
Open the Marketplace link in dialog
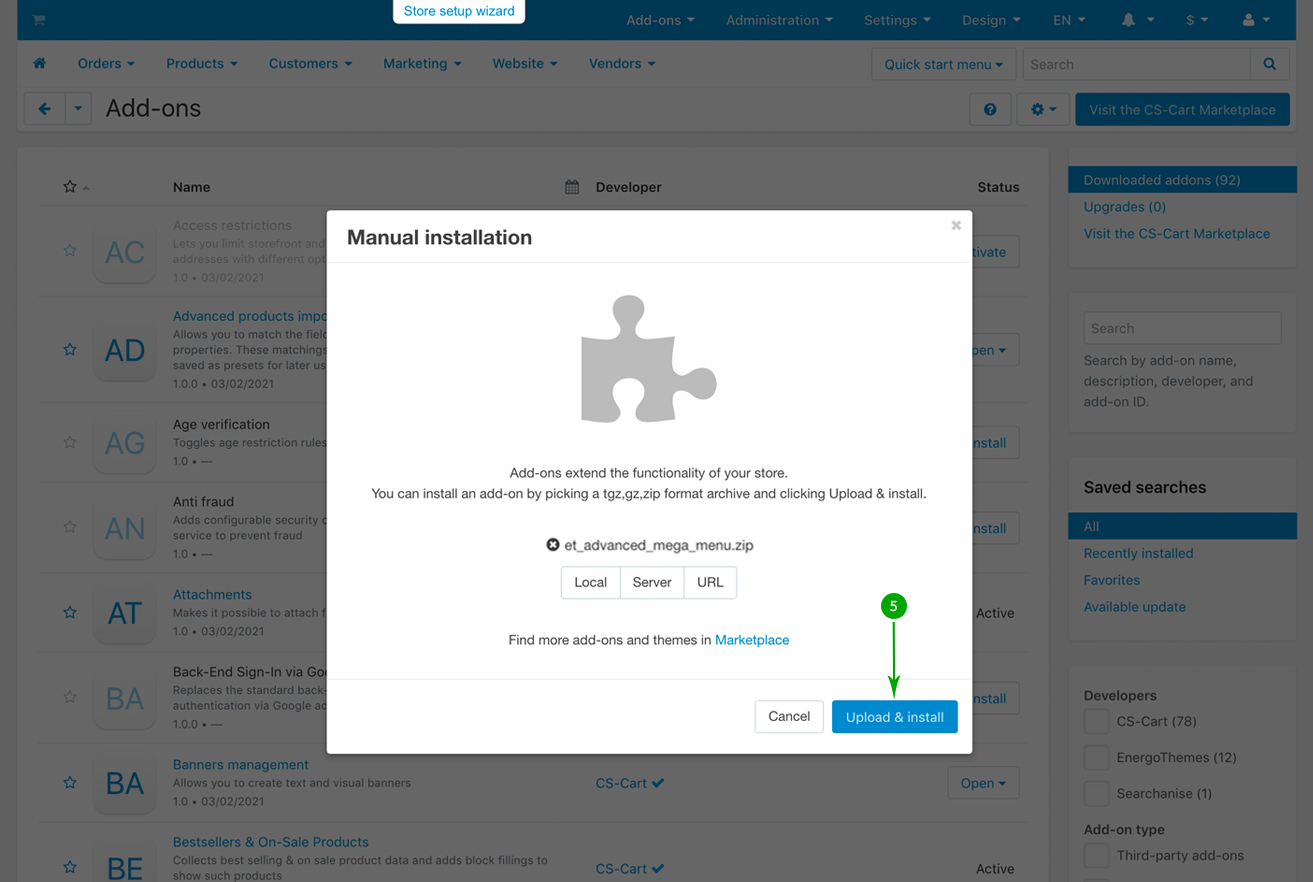coord(752,640)
